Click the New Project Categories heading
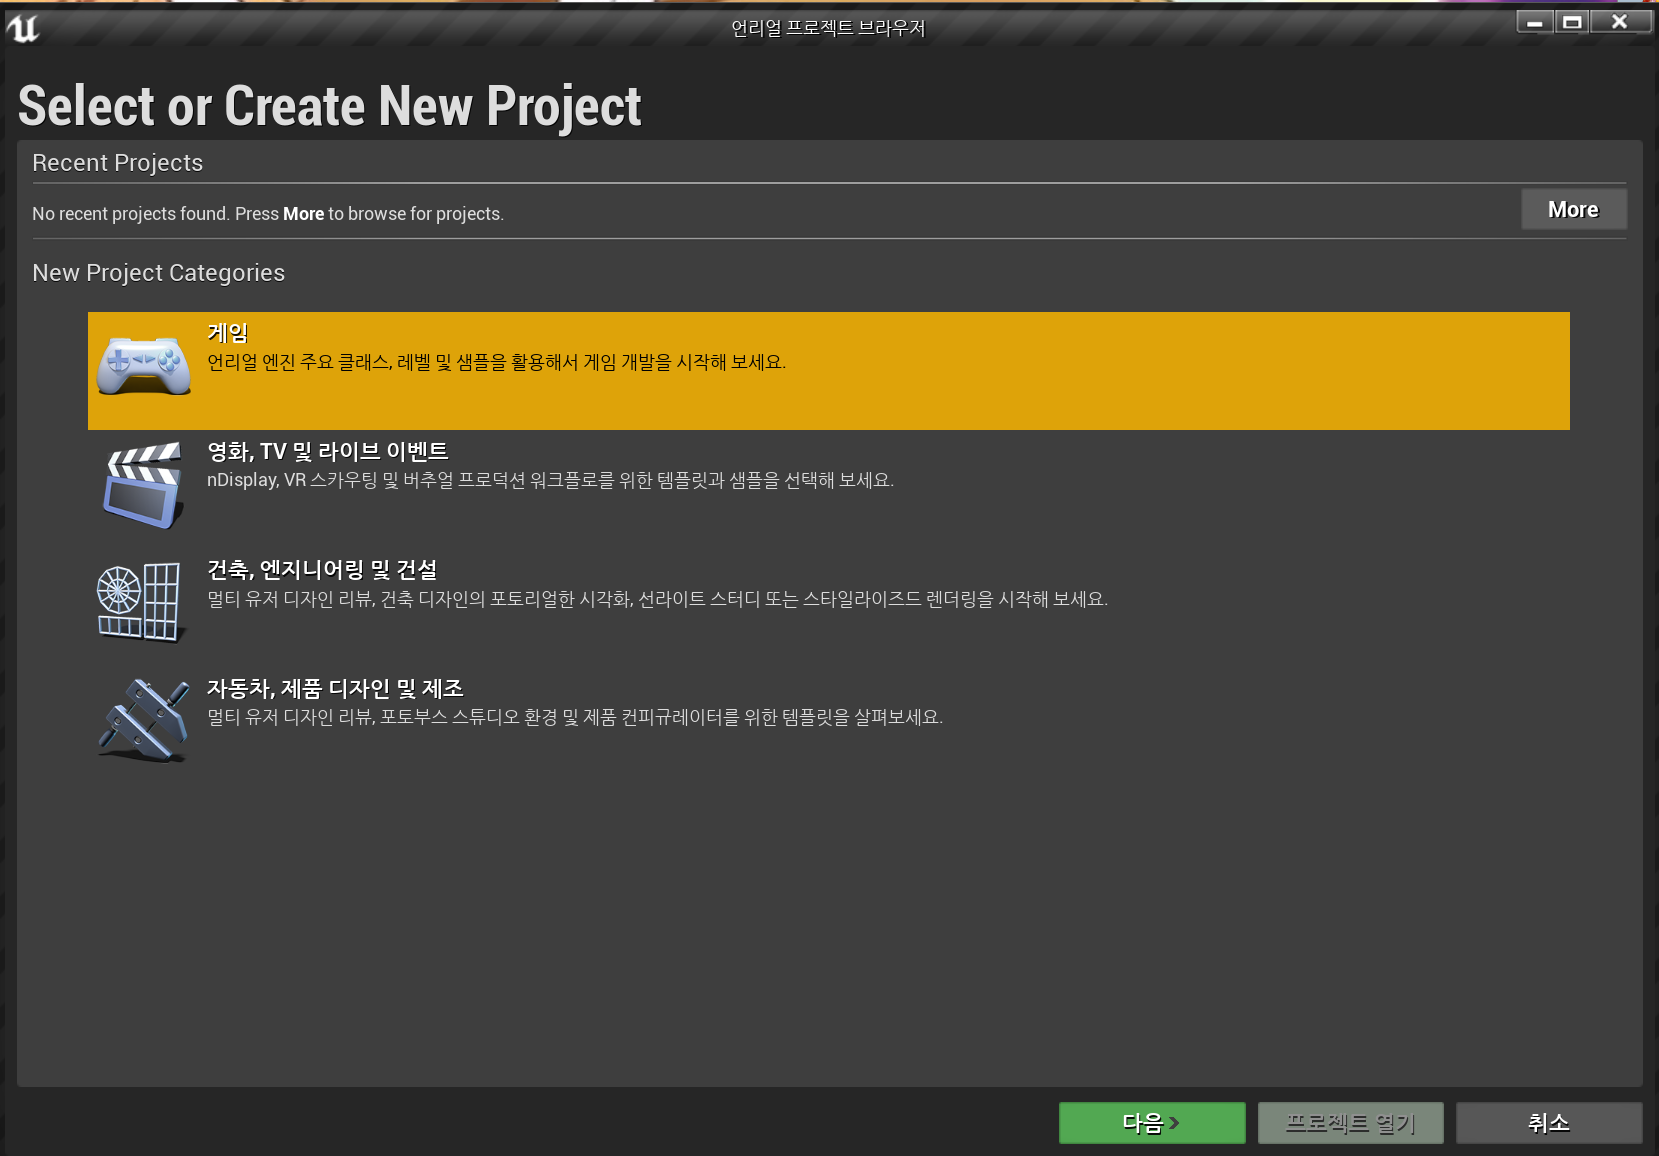The width and height of the screenshot is (1659, 1156). coord(159,273)
